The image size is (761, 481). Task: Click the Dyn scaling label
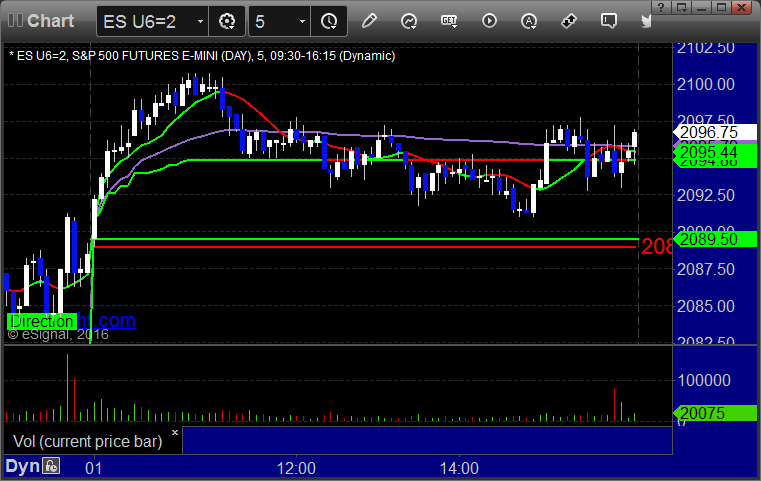click(x=22, y=466)
